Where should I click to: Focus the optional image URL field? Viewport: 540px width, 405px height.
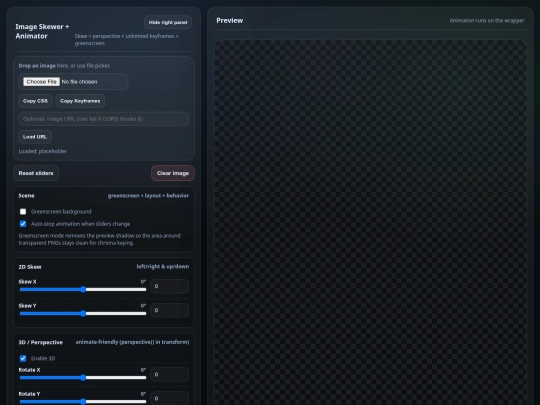coord(103,119)
